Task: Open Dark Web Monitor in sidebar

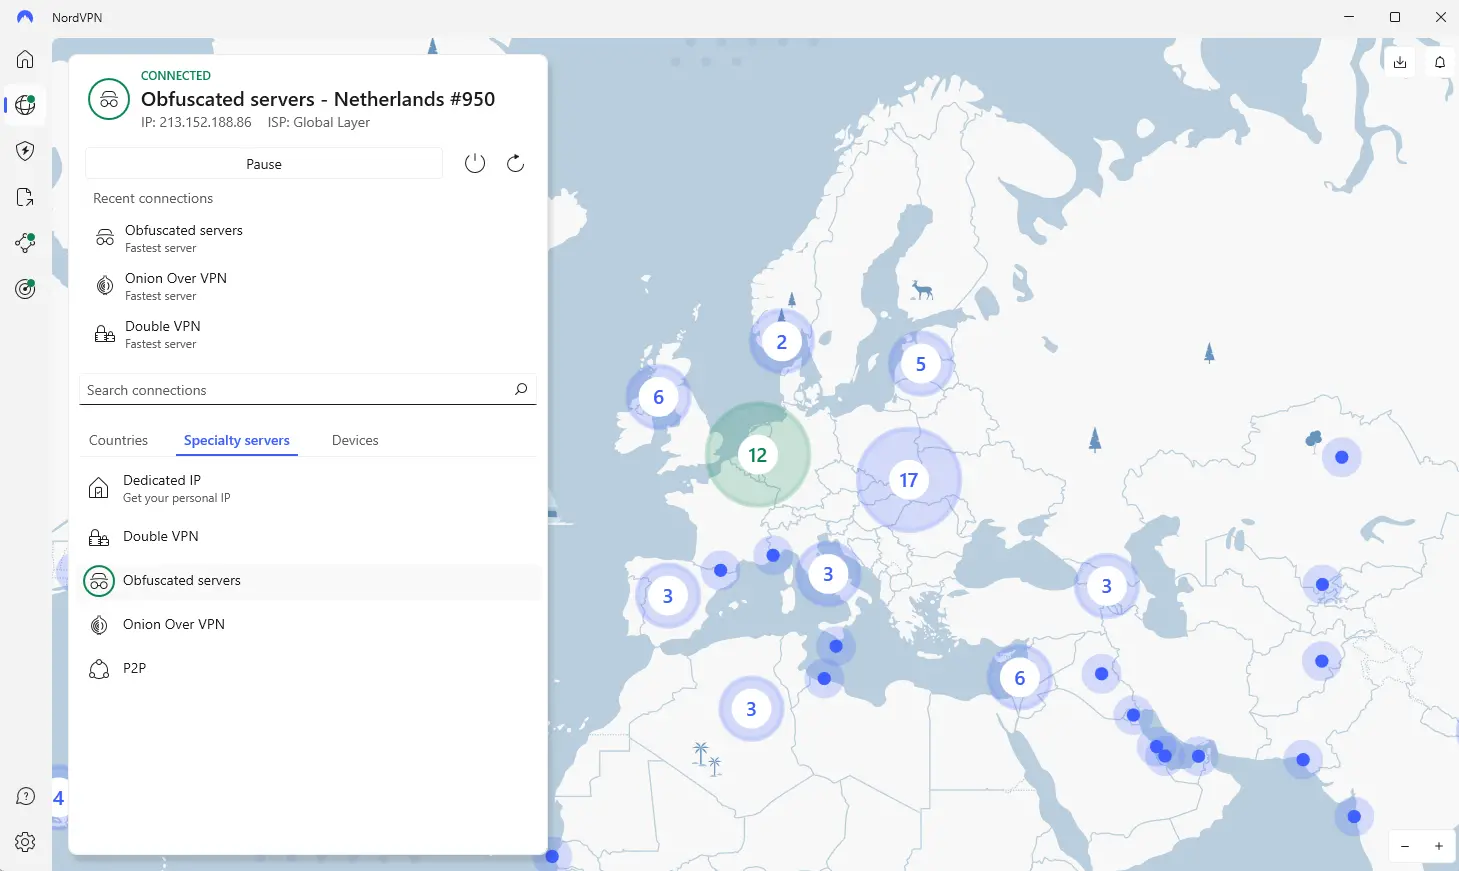Action: coord(24,289)
